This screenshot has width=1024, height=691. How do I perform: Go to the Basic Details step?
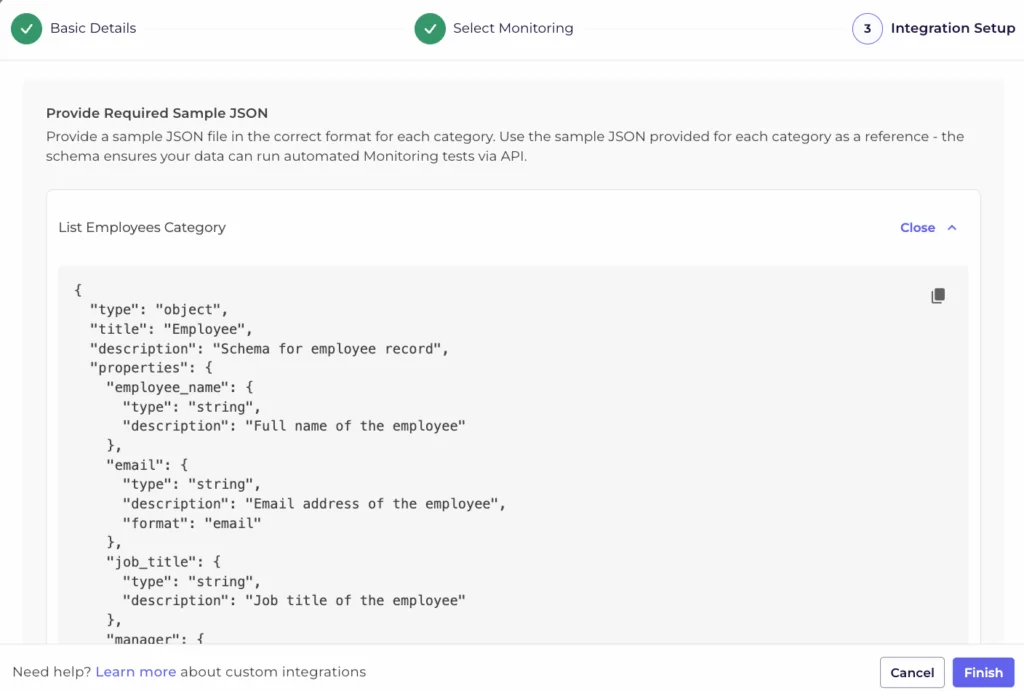pos(93,29)
